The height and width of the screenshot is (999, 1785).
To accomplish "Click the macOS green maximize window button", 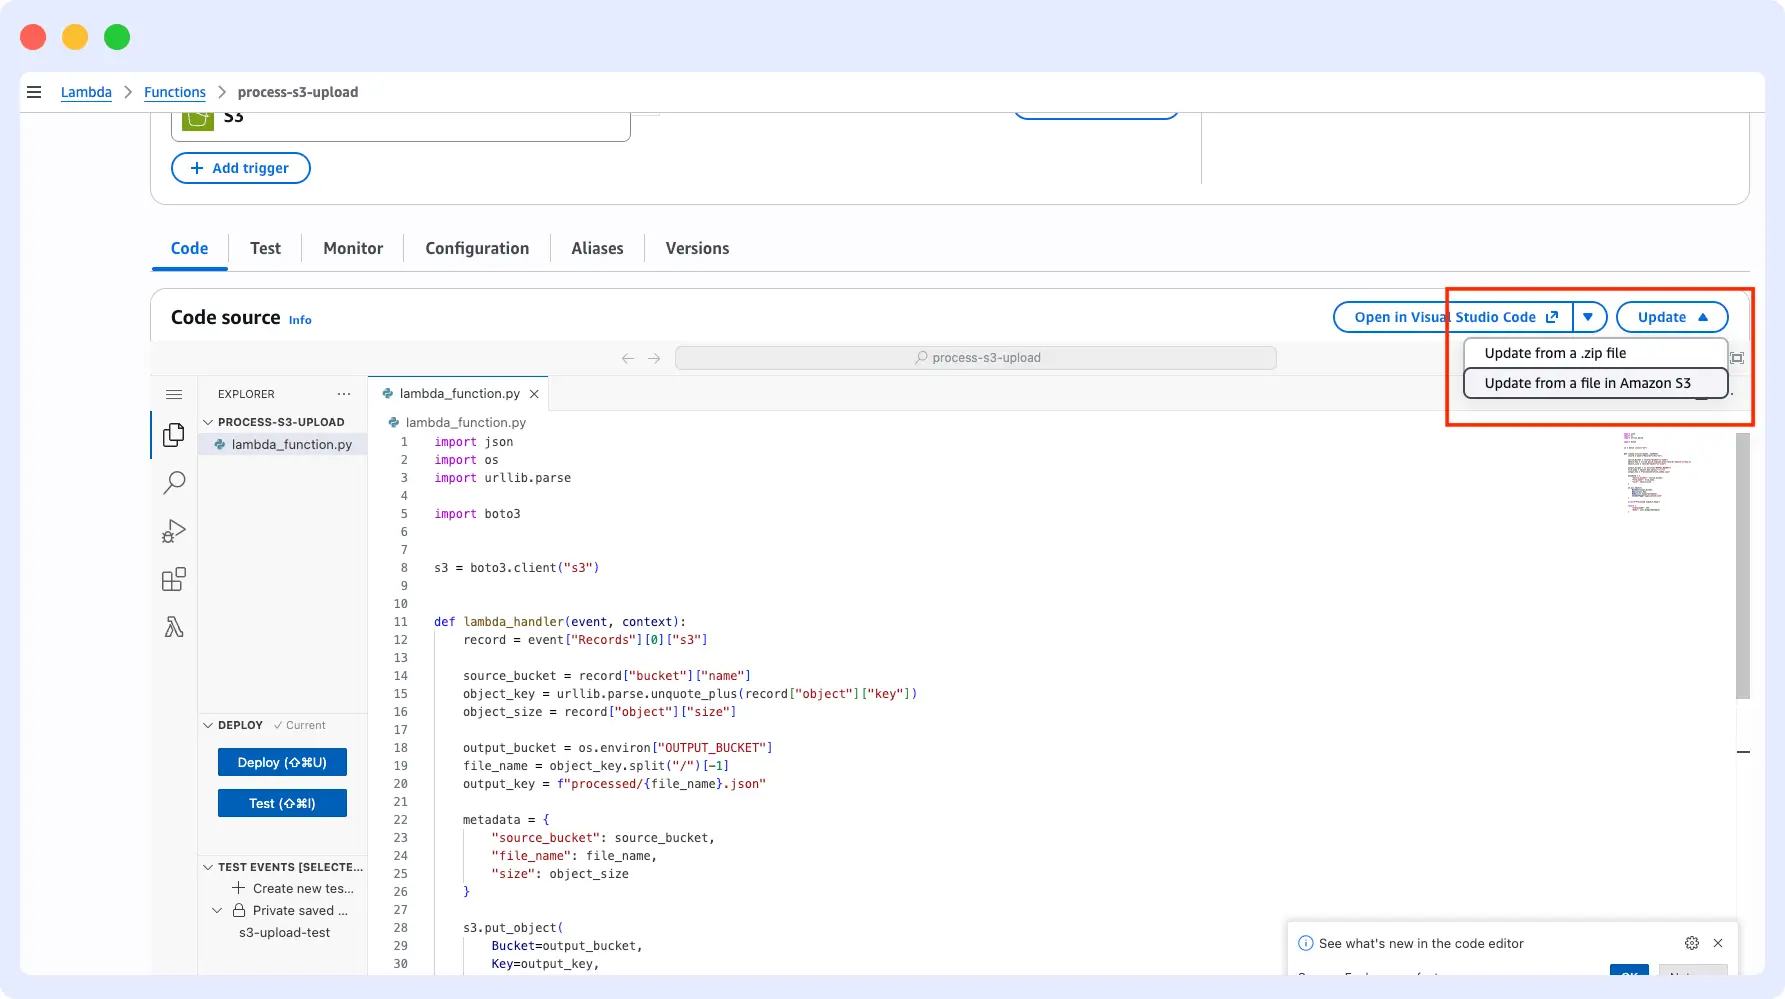I will click(117, 37).
